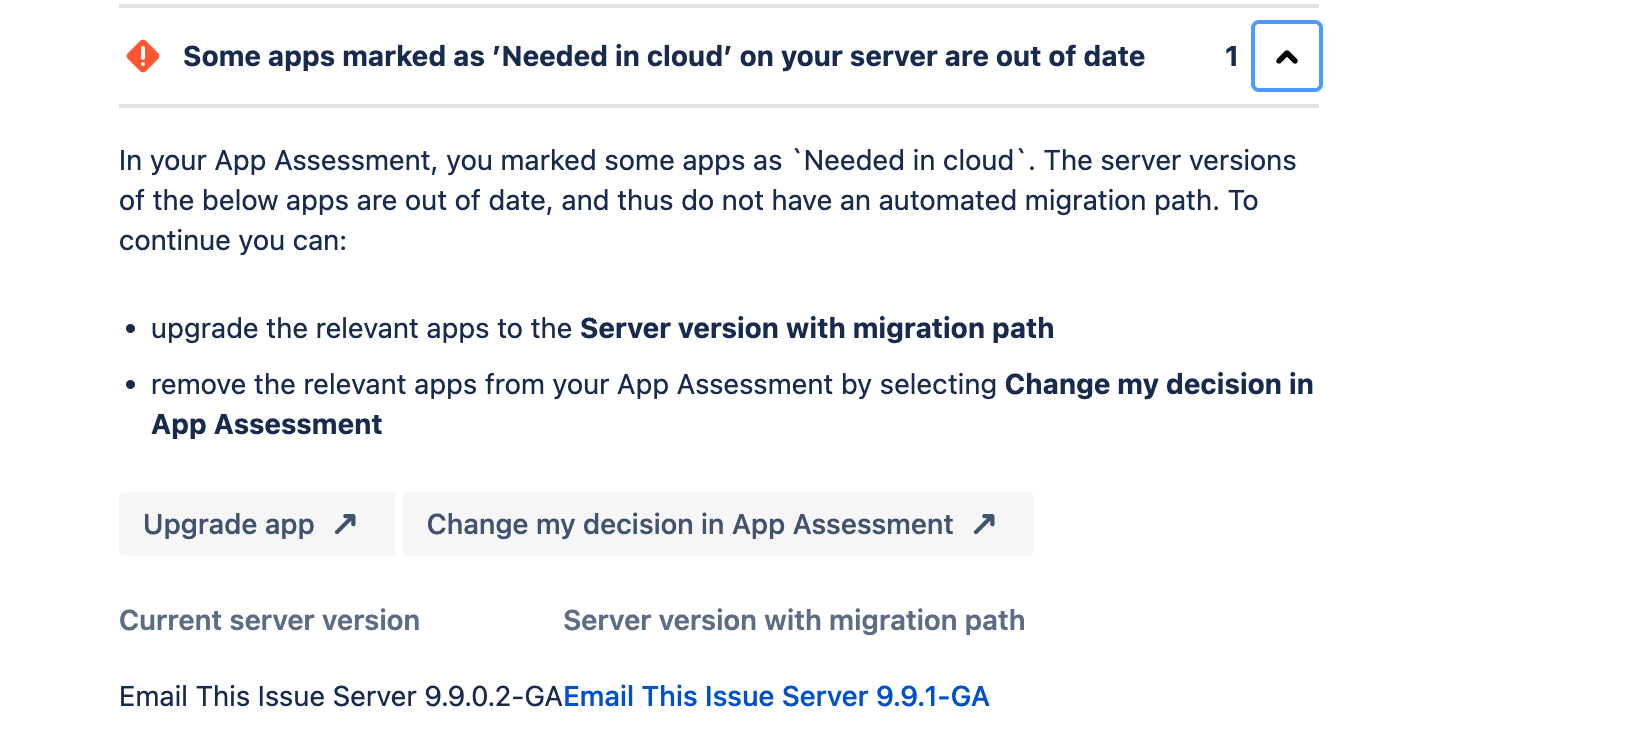Click bold 'Change my decision in' bullet text
Image resolution: width=1634 pixels, height=756 pixels.
pyautogui.click(x=1158, y=384)
